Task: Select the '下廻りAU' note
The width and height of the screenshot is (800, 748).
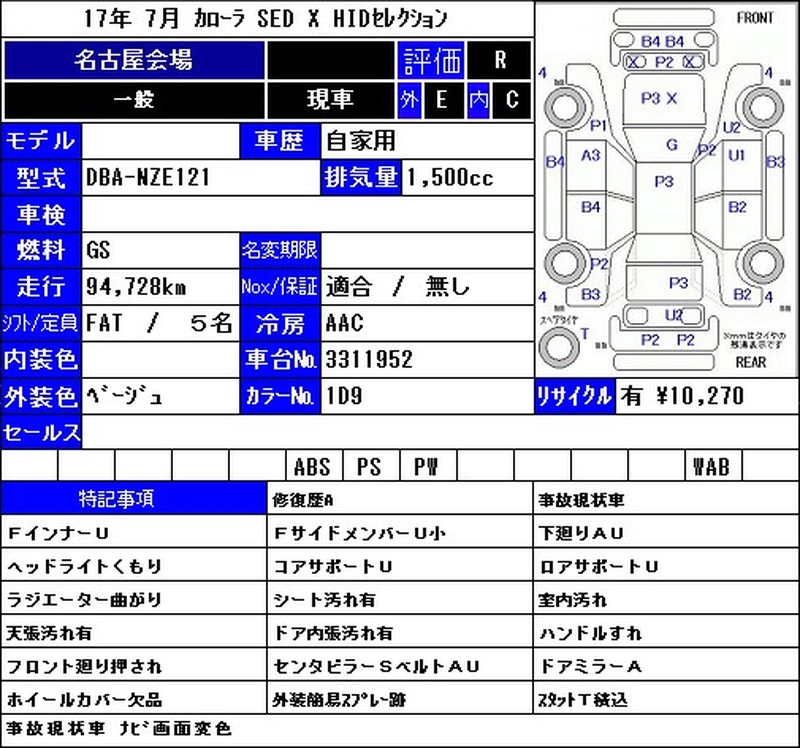Action: point(581,533)
